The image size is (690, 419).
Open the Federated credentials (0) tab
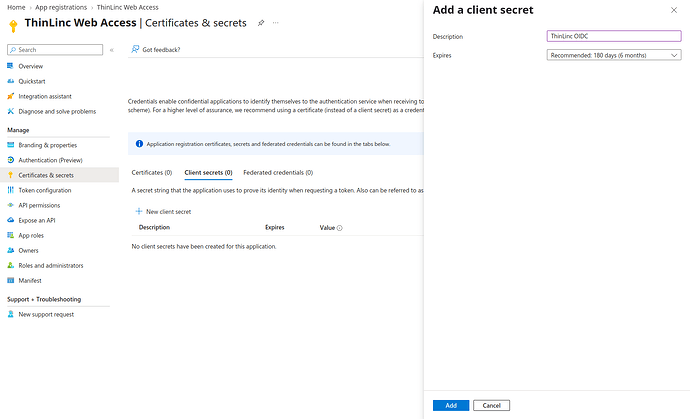click(x=278, y=173)
